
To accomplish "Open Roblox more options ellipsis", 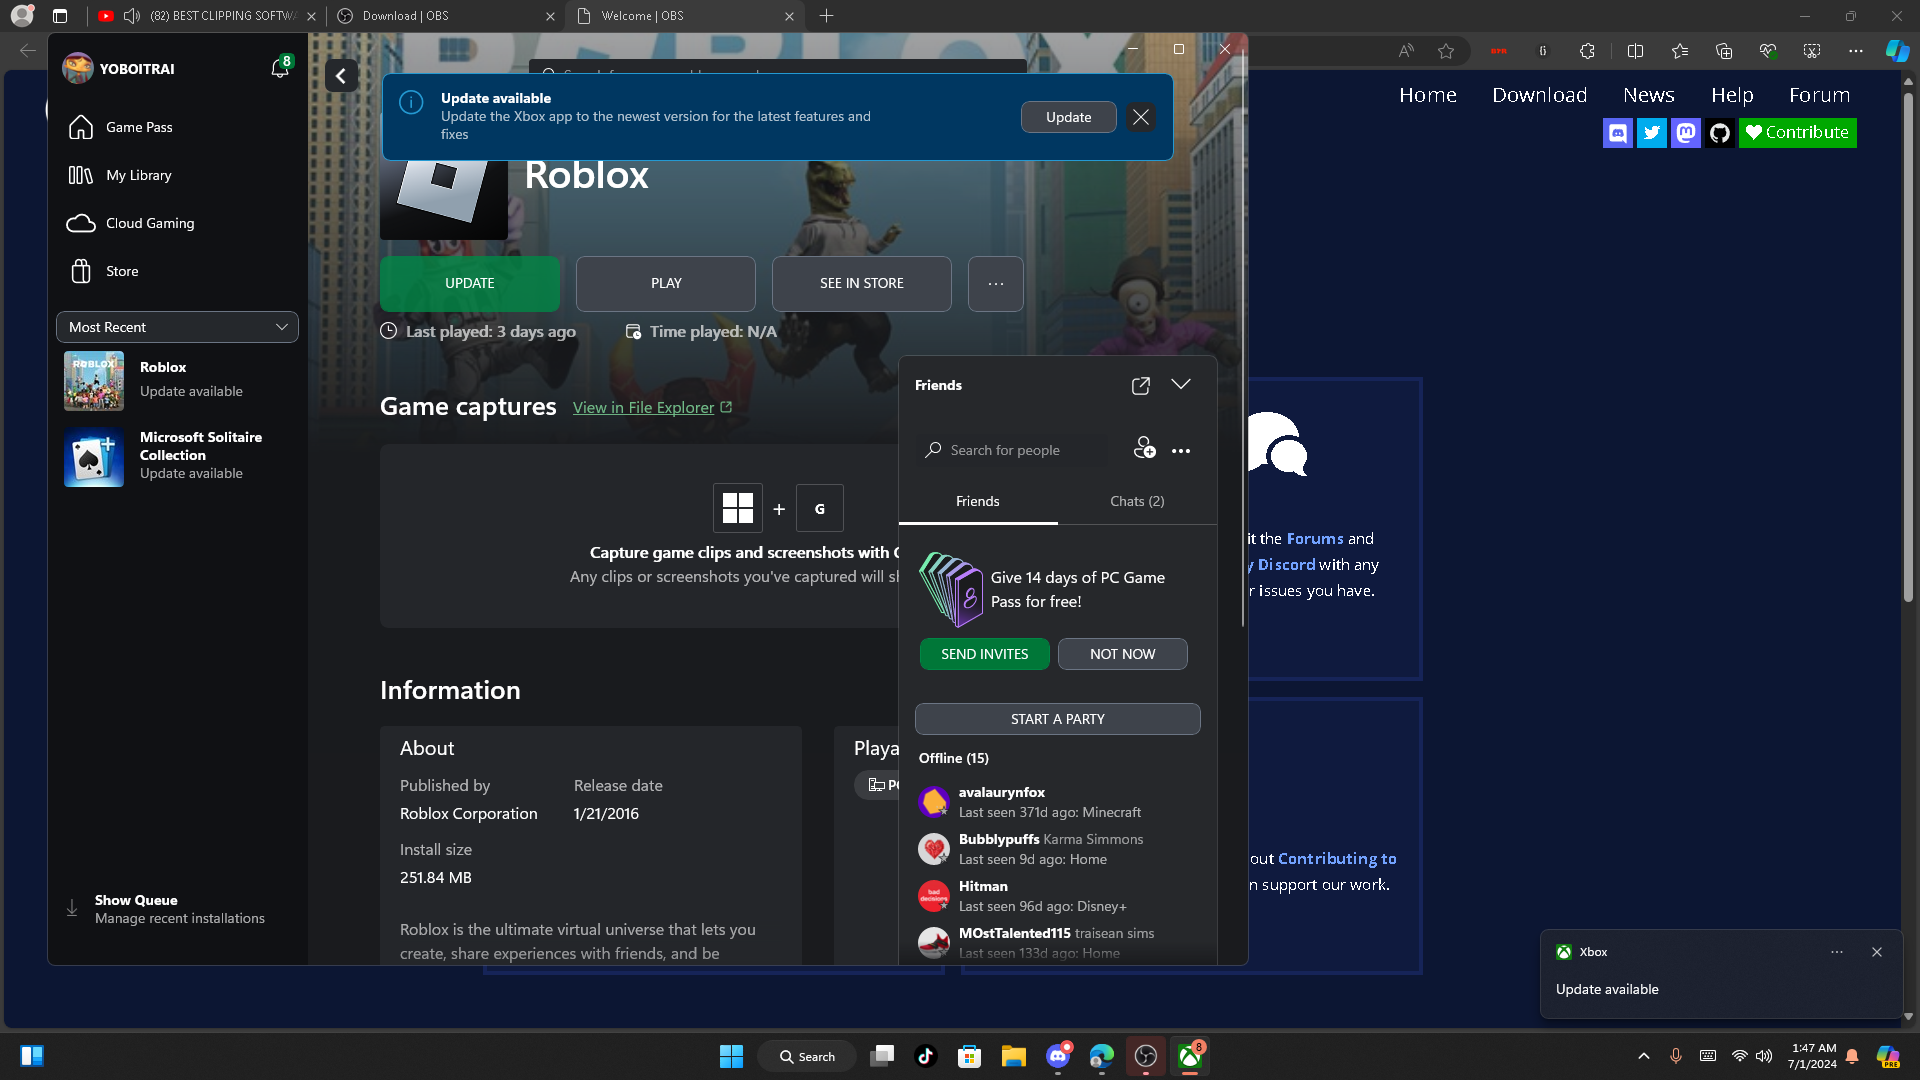I will (996, 283).
